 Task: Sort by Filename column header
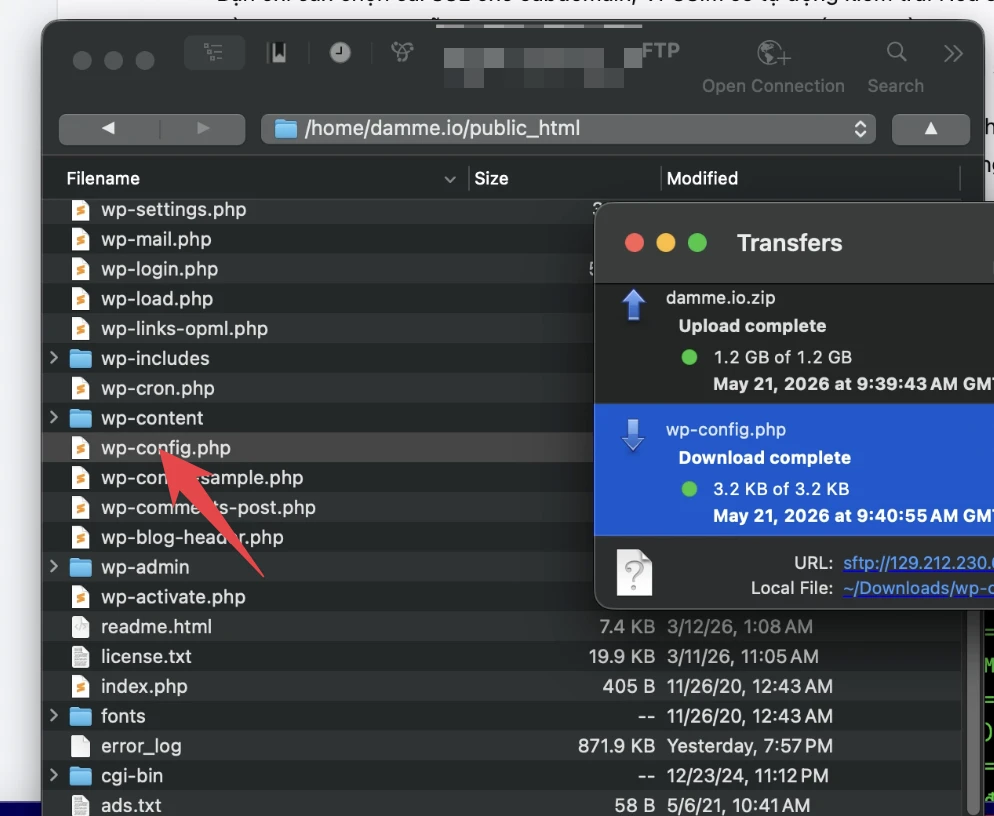tap(103, 179)
